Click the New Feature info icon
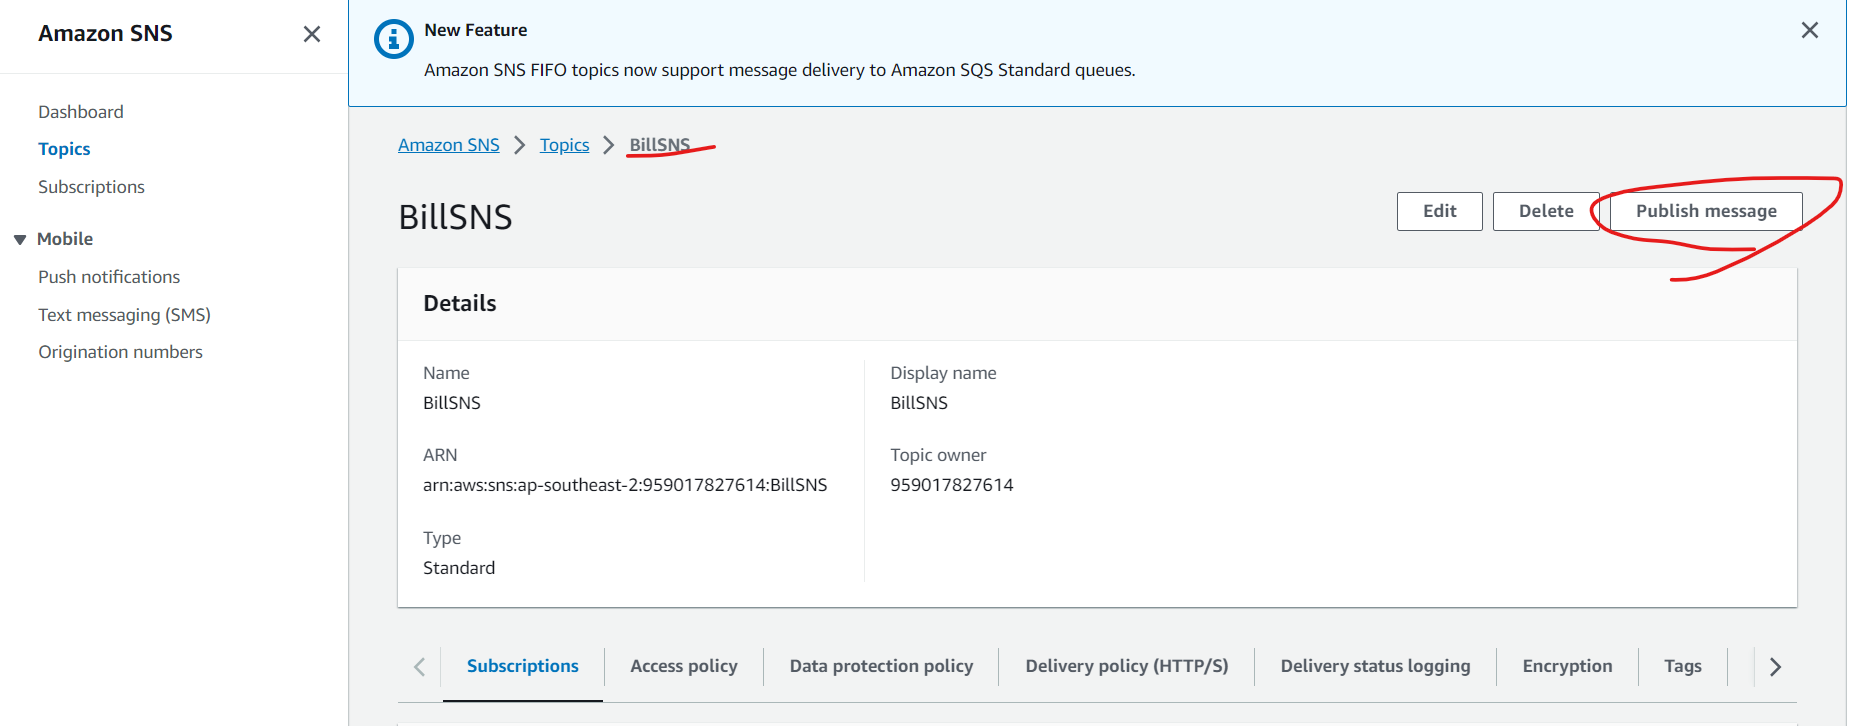 393,39
